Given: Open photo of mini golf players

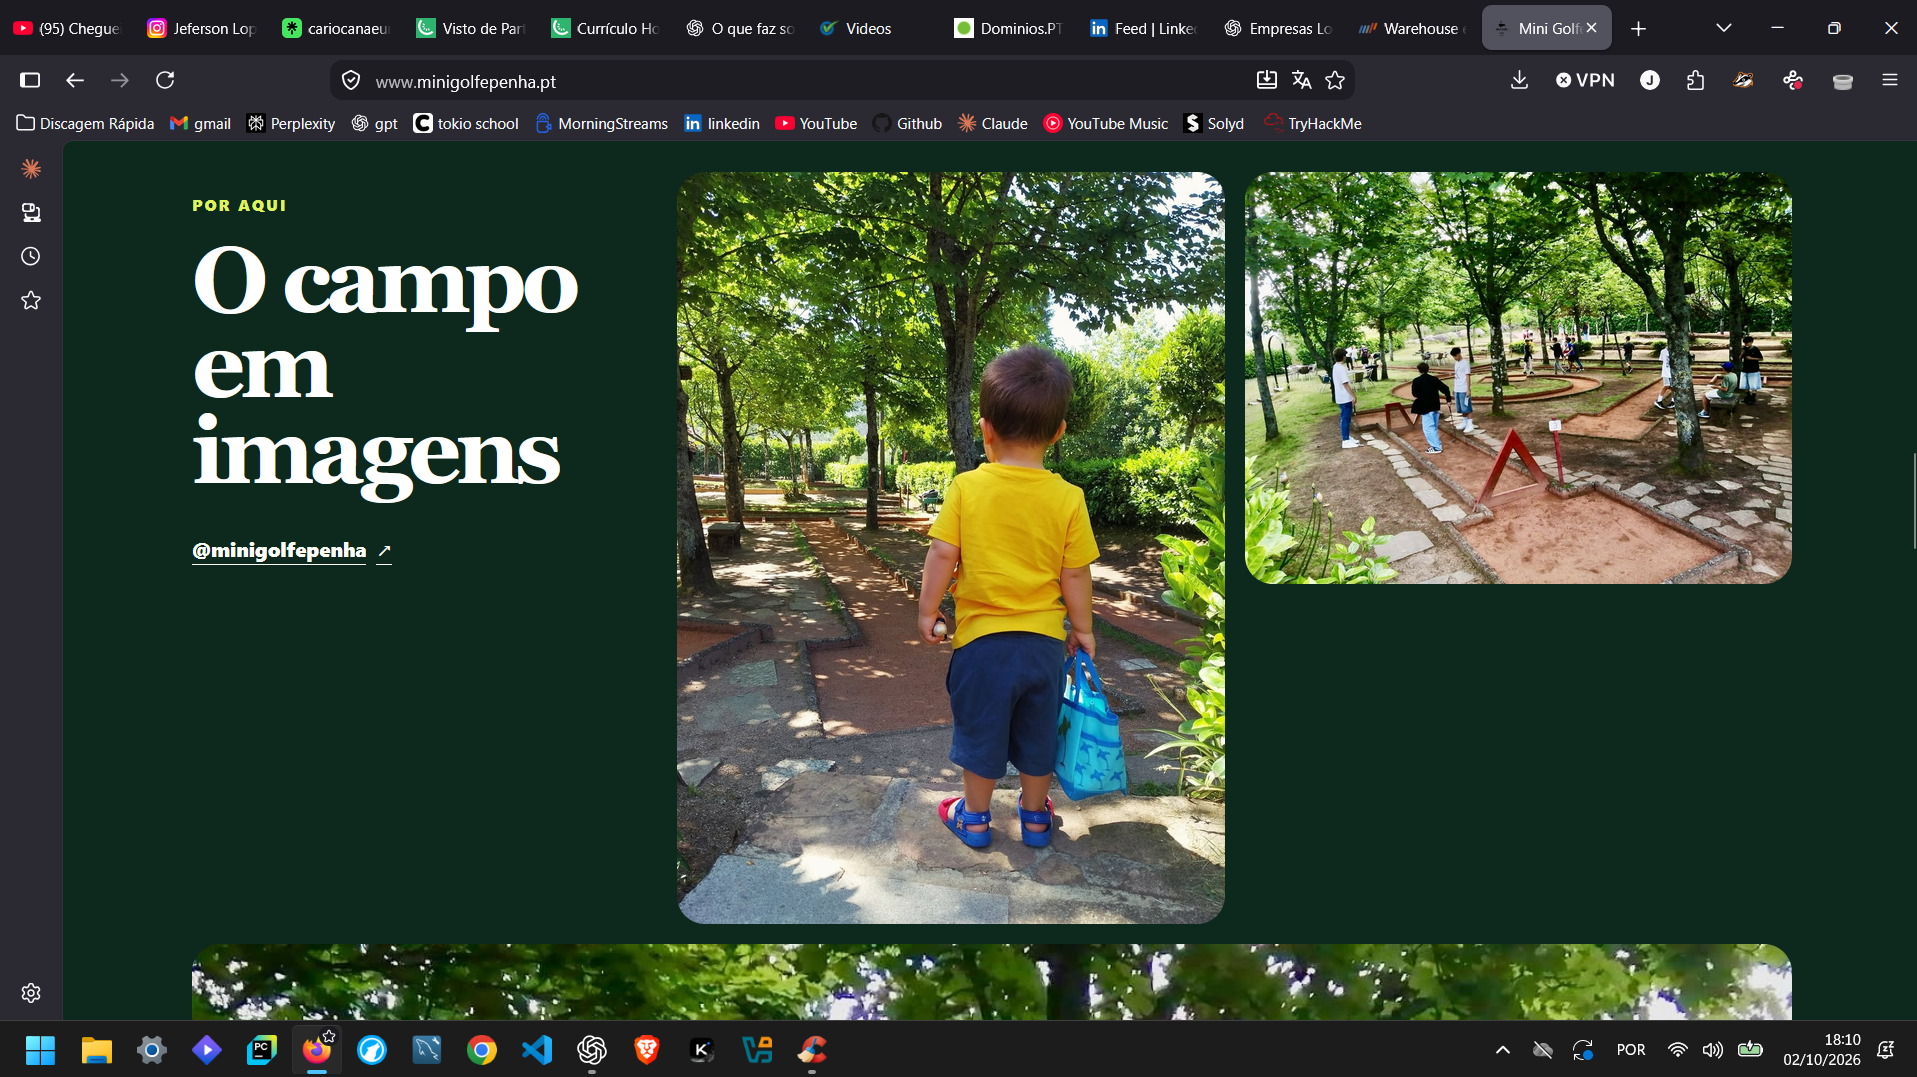Looking at the screenshot, I should click(1517, 377).
